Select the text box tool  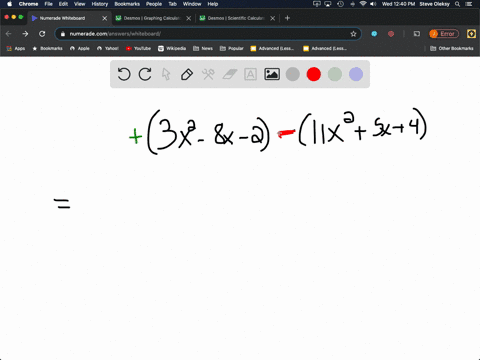click(x=250, y=74)
